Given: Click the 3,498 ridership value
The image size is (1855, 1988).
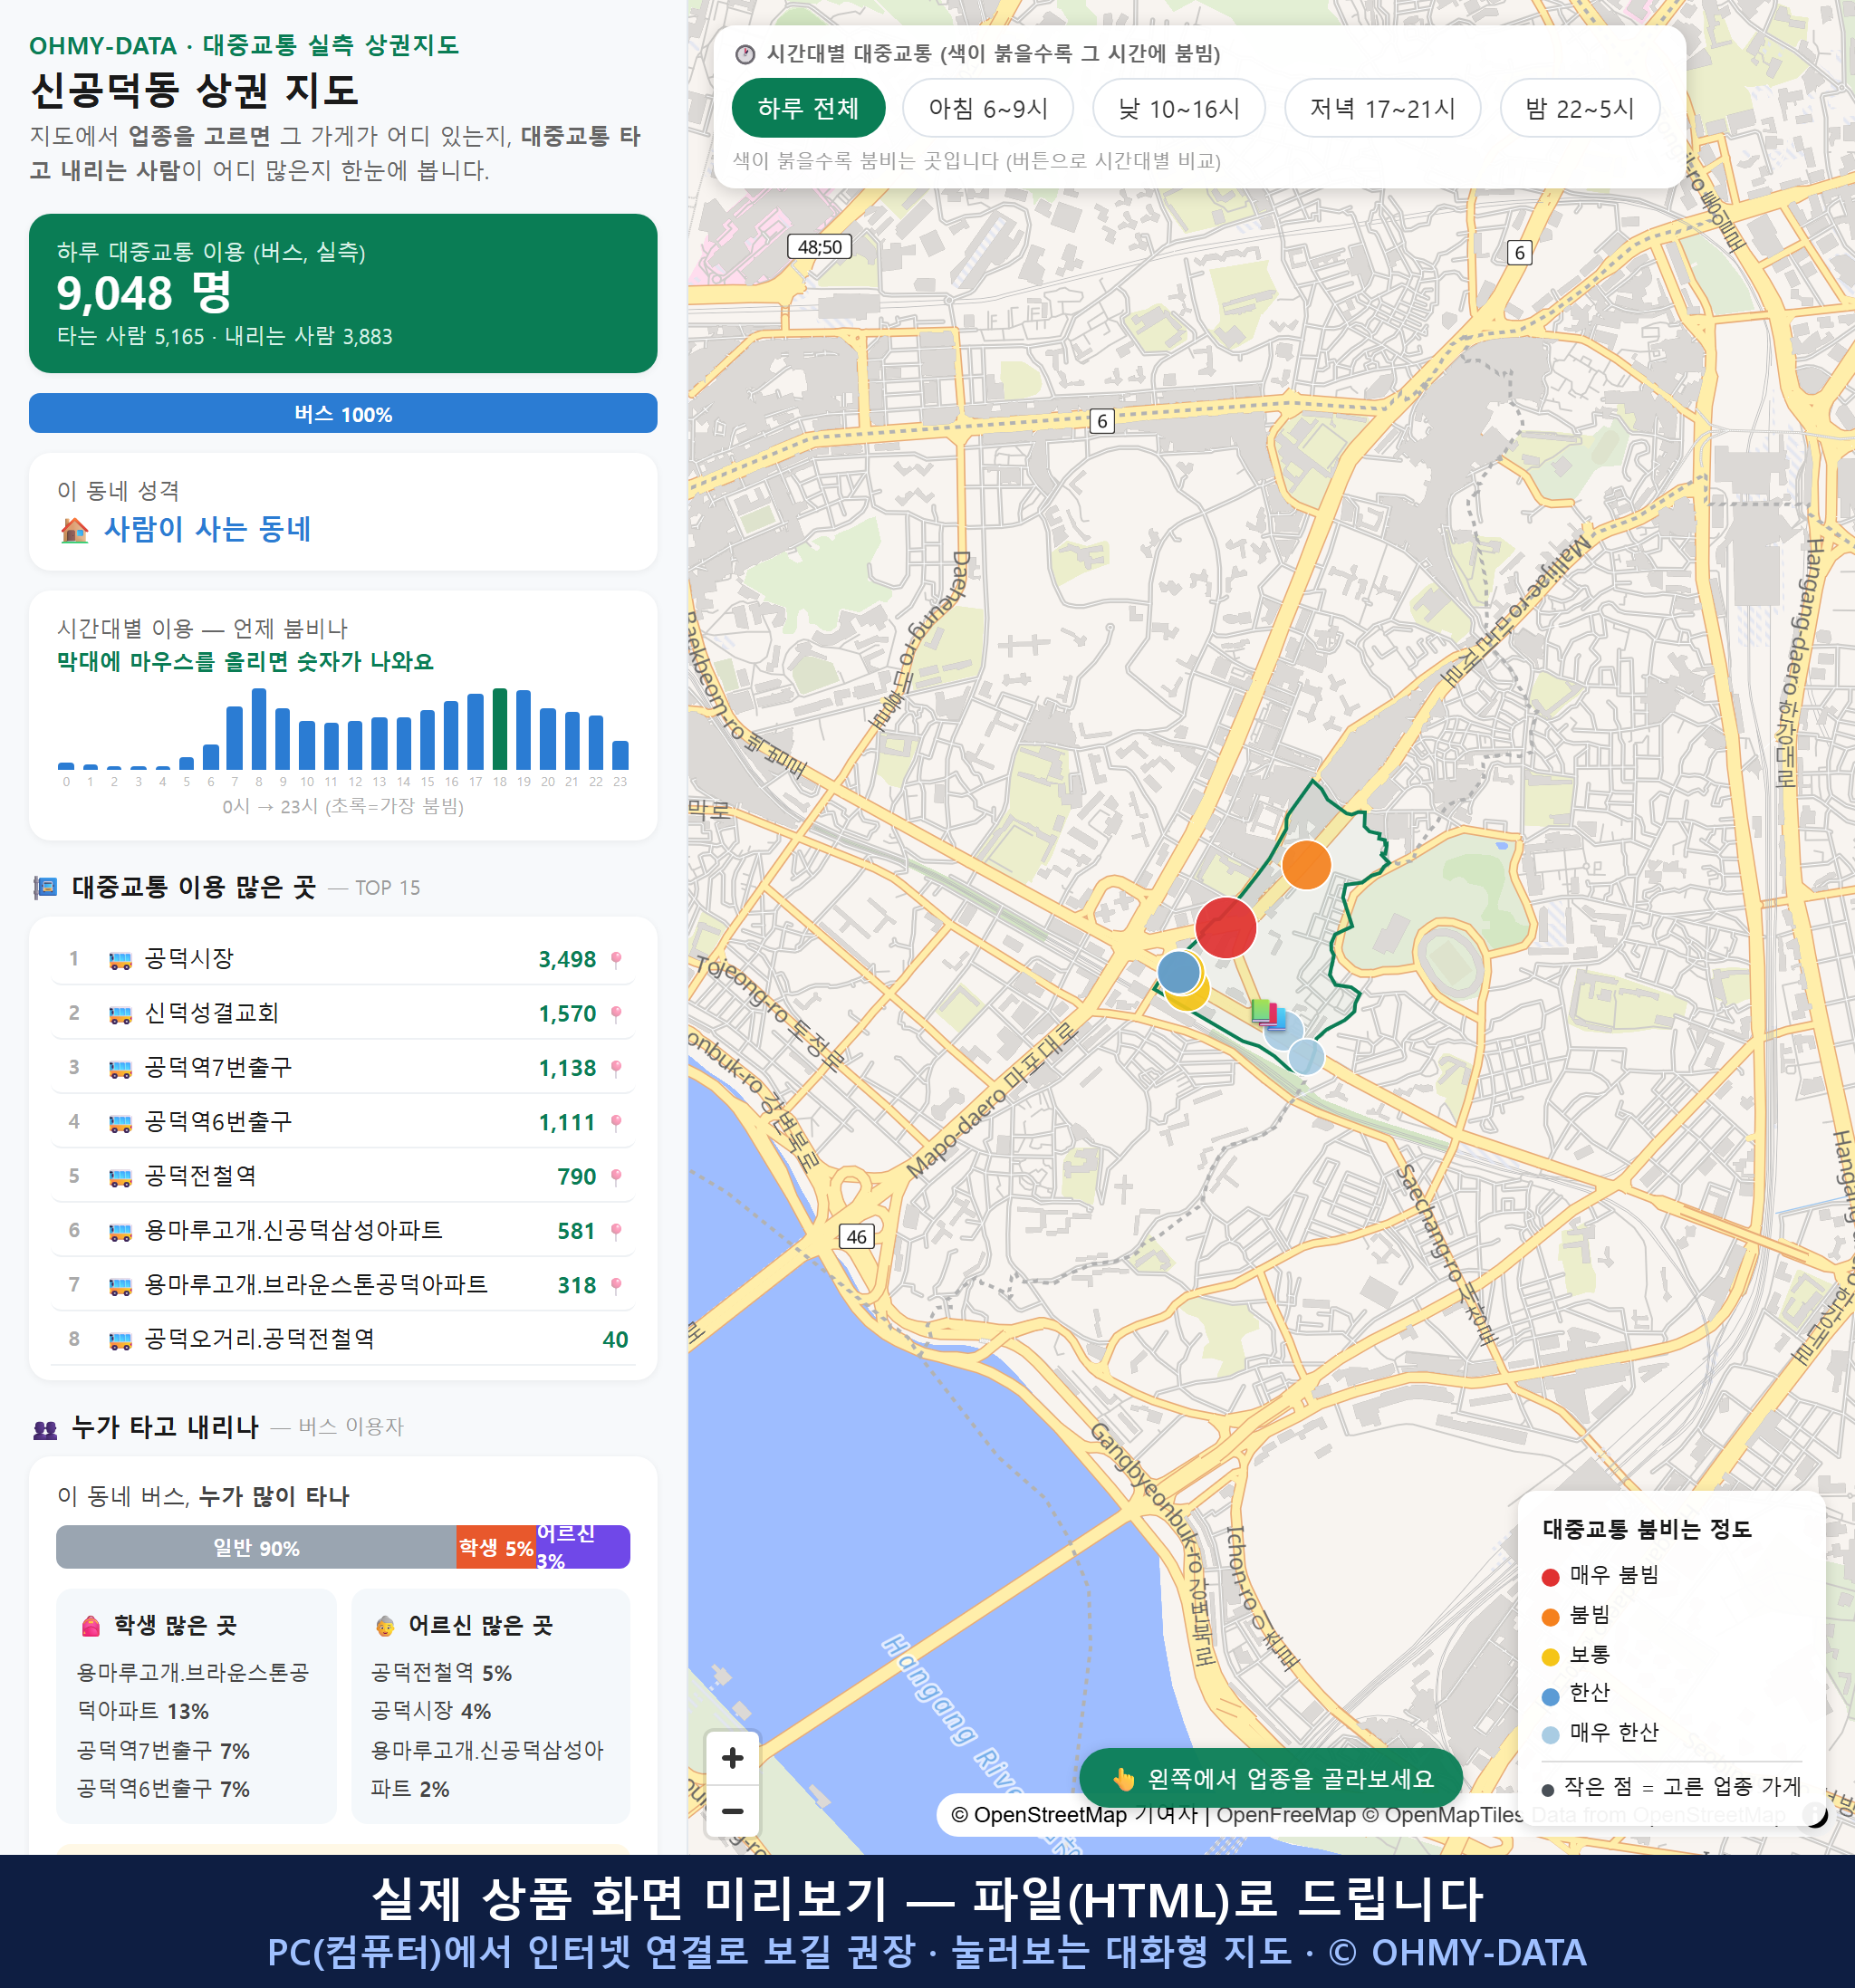Looking at the screenshot, I should coord(567,960).
